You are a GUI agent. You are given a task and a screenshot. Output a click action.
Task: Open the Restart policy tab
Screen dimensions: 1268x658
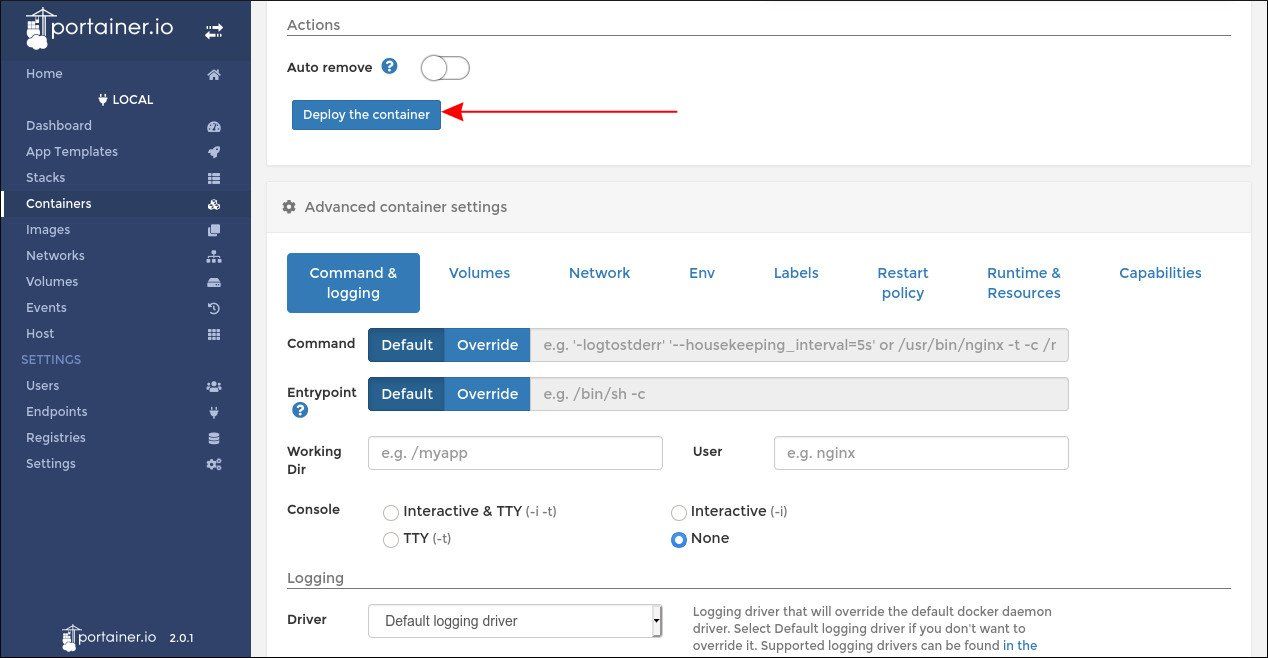902,283
